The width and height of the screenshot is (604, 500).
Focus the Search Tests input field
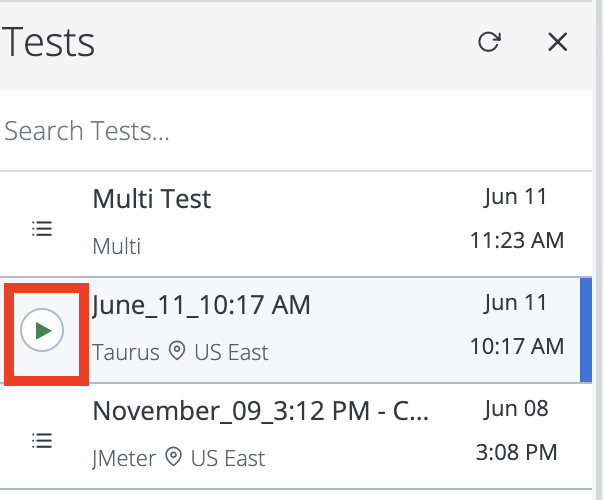296,131
